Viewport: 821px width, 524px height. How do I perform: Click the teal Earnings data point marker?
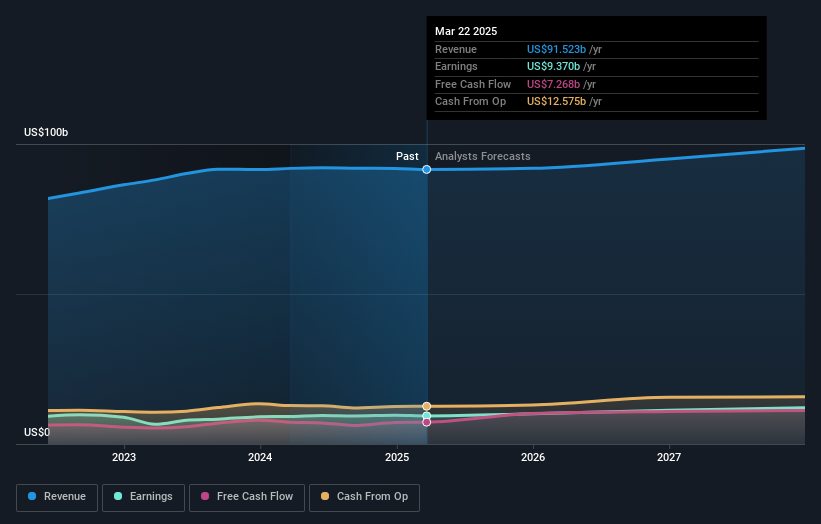(x=427, y=416)
